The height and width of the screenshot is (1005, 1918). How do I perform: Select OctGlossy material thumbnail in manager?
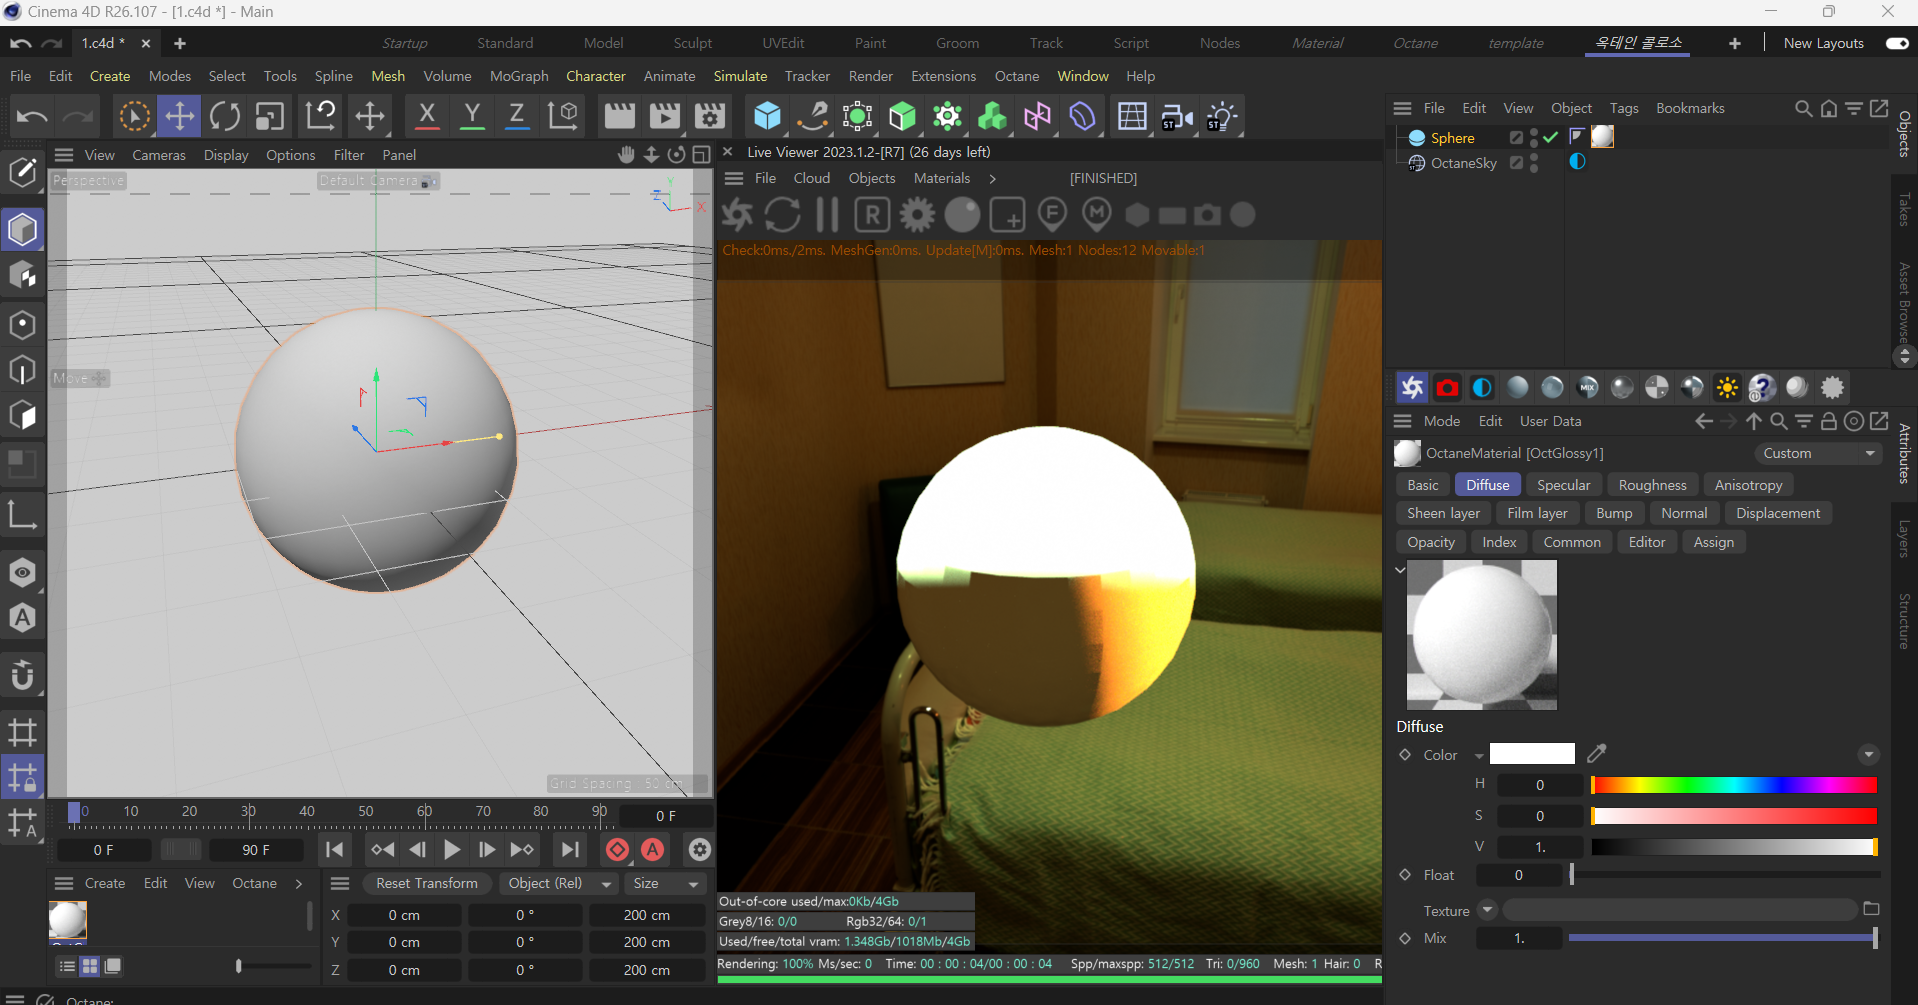coord(68,920)
